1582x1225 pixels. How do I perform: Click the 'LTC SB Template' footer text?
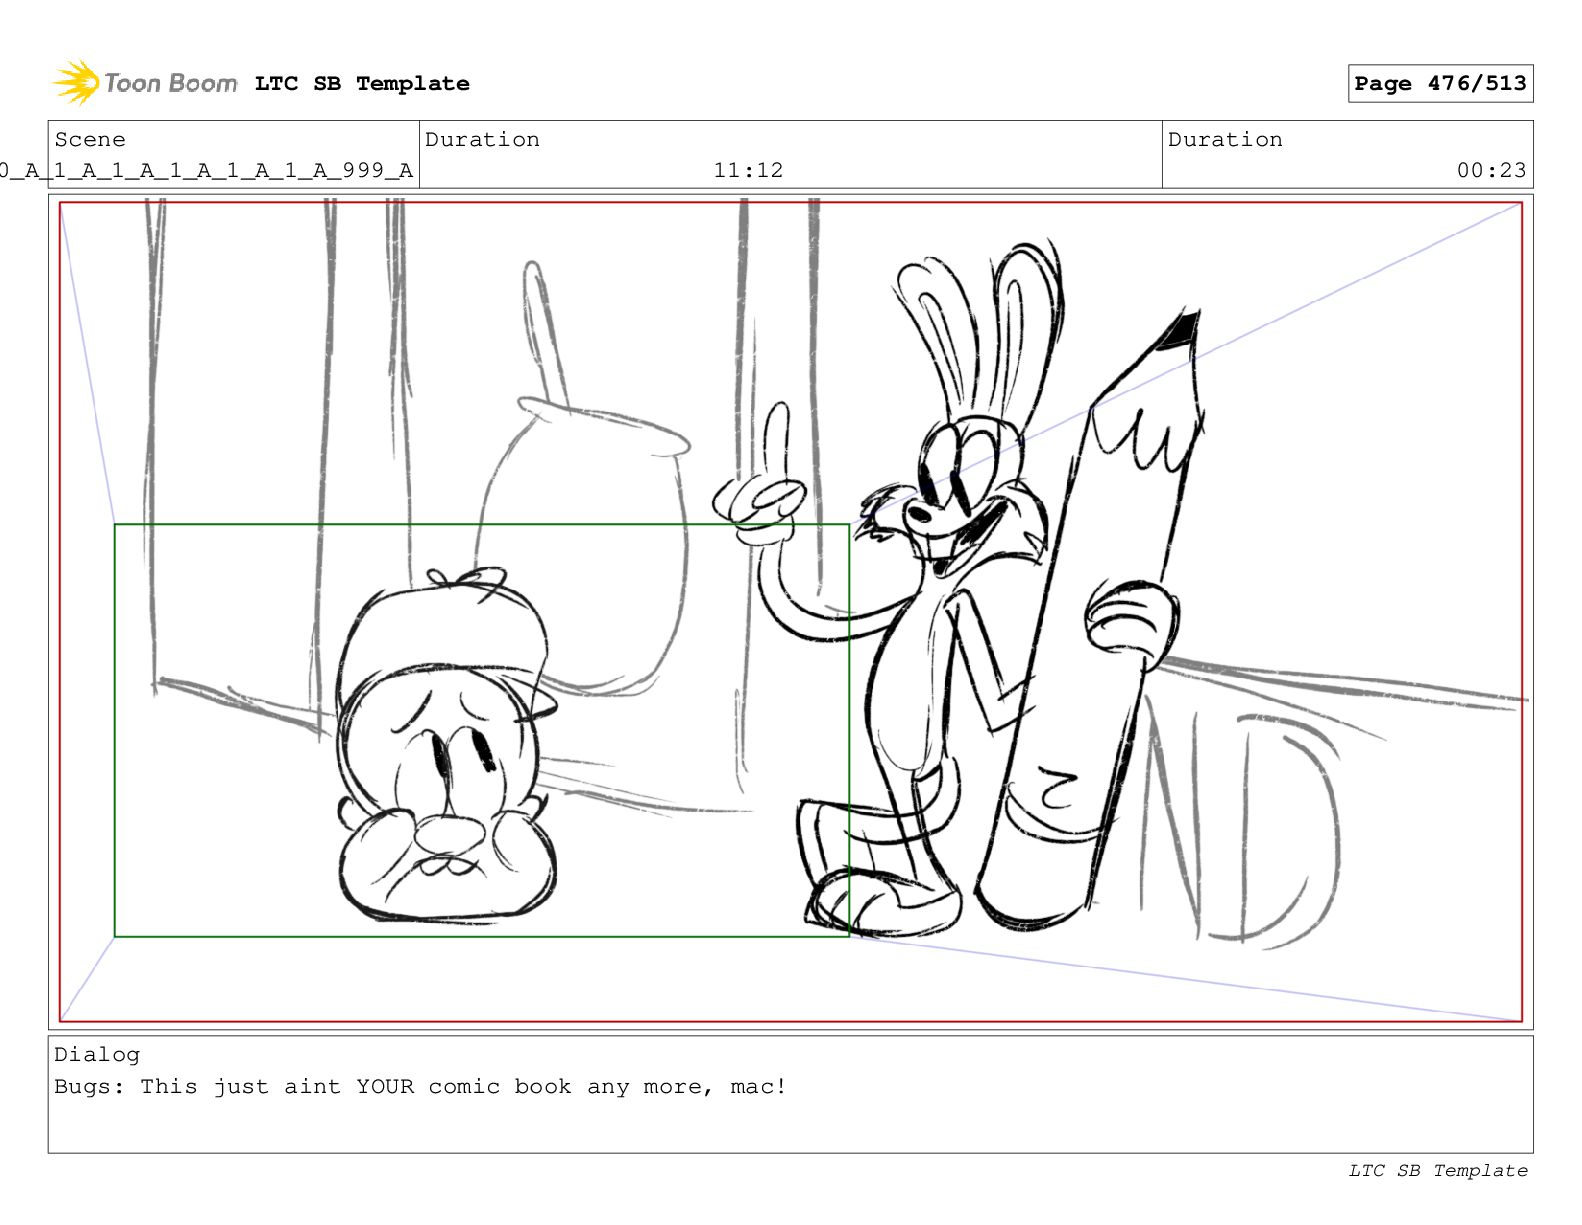coord(1438,1171)
